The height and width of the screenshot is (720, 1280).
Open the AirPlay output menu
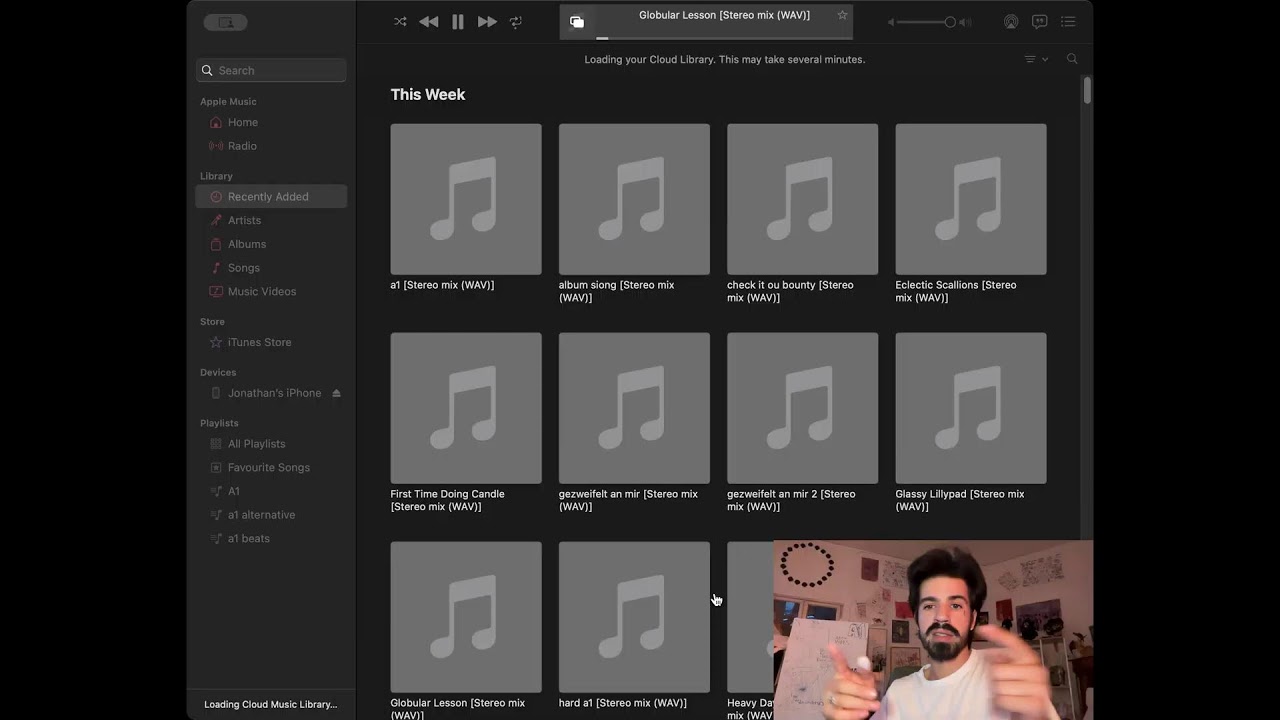coord(1011,22)
